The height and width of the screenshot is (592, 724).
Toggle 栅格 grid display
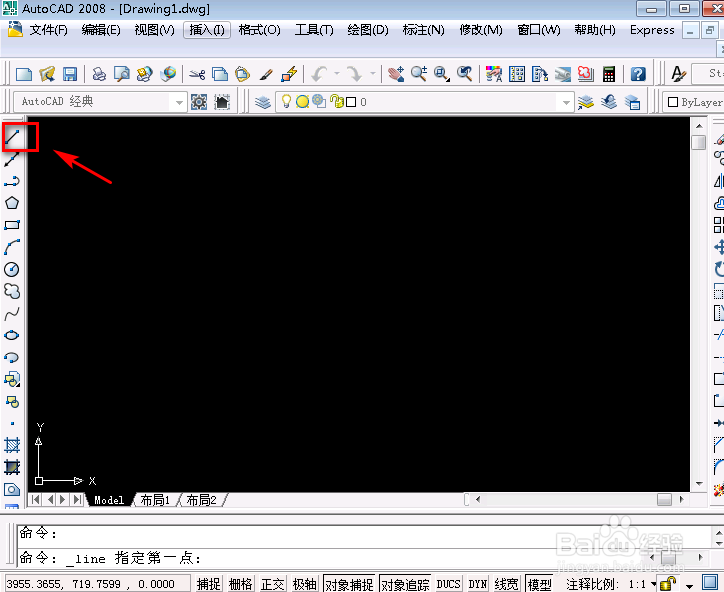coord(241,584)
